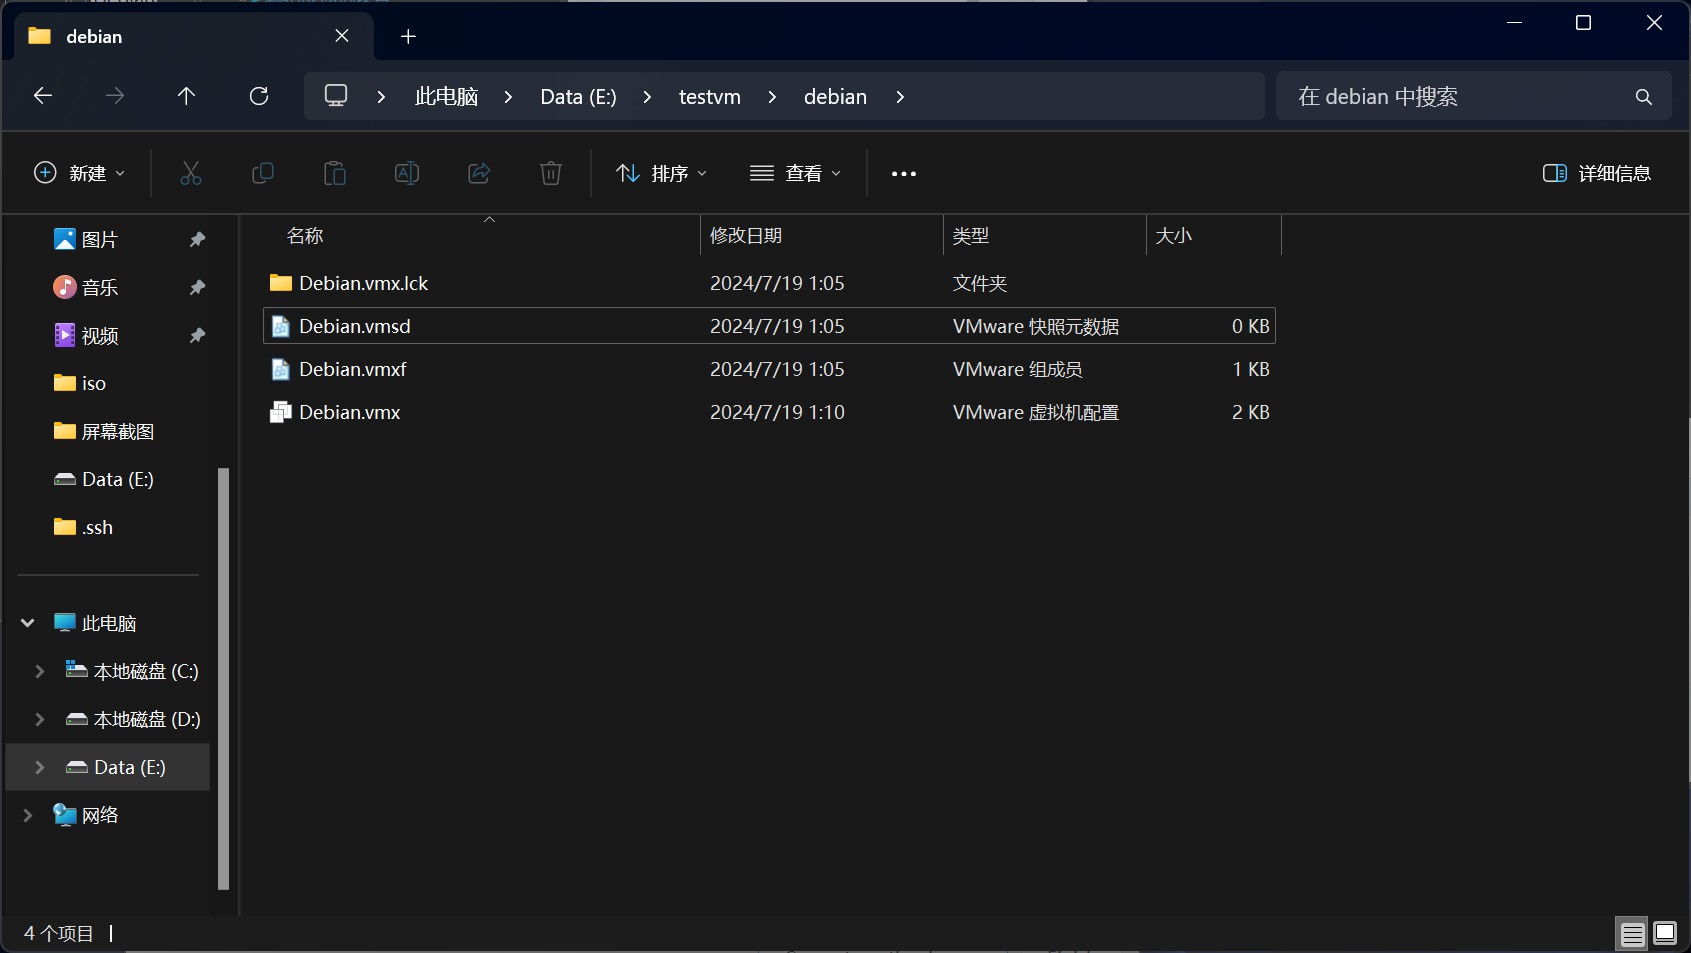
Task: Navigate to testvm in breadcrumb path
Action: click(x=709, y=97)
